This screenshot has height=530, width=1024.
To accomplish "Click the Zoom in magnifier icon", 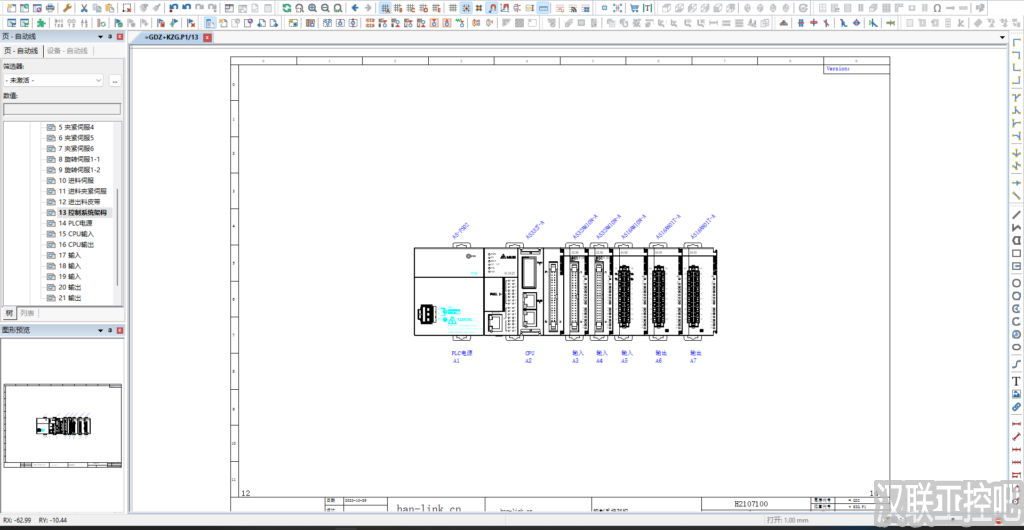I will [x=312, y=8].
